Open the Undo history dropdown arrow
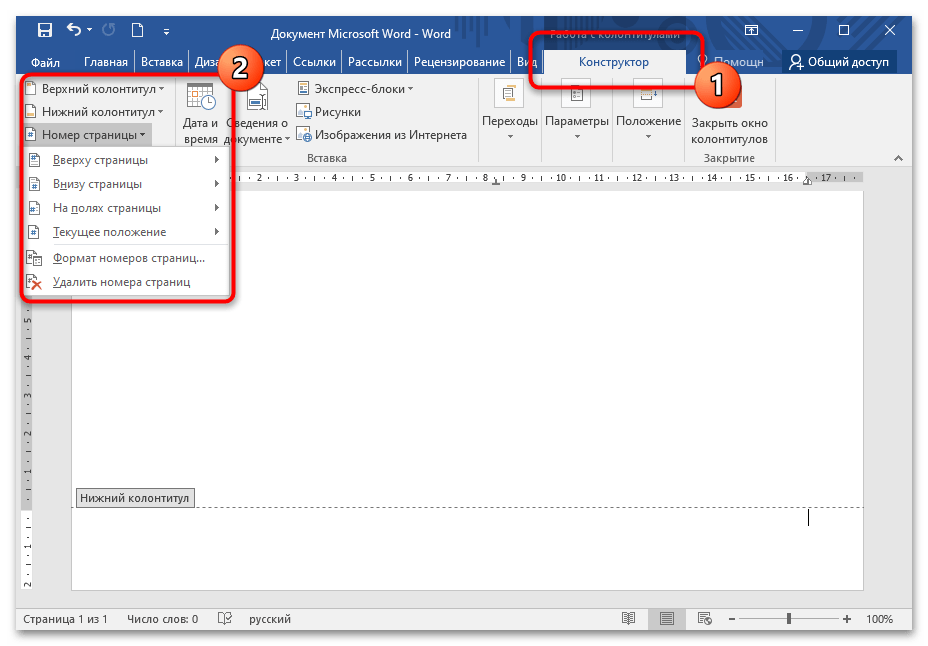The image size is (928, 646). 89,30
